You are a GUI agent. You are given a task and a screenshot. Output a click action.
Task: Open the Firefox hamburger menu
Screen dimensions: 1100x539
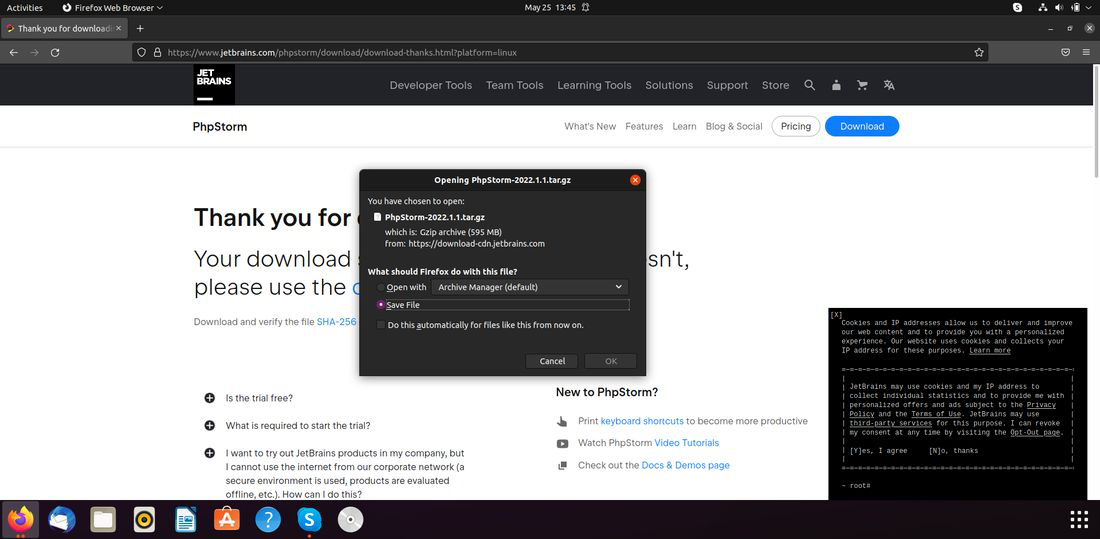pyautogui.click(x=1087, y=53)
